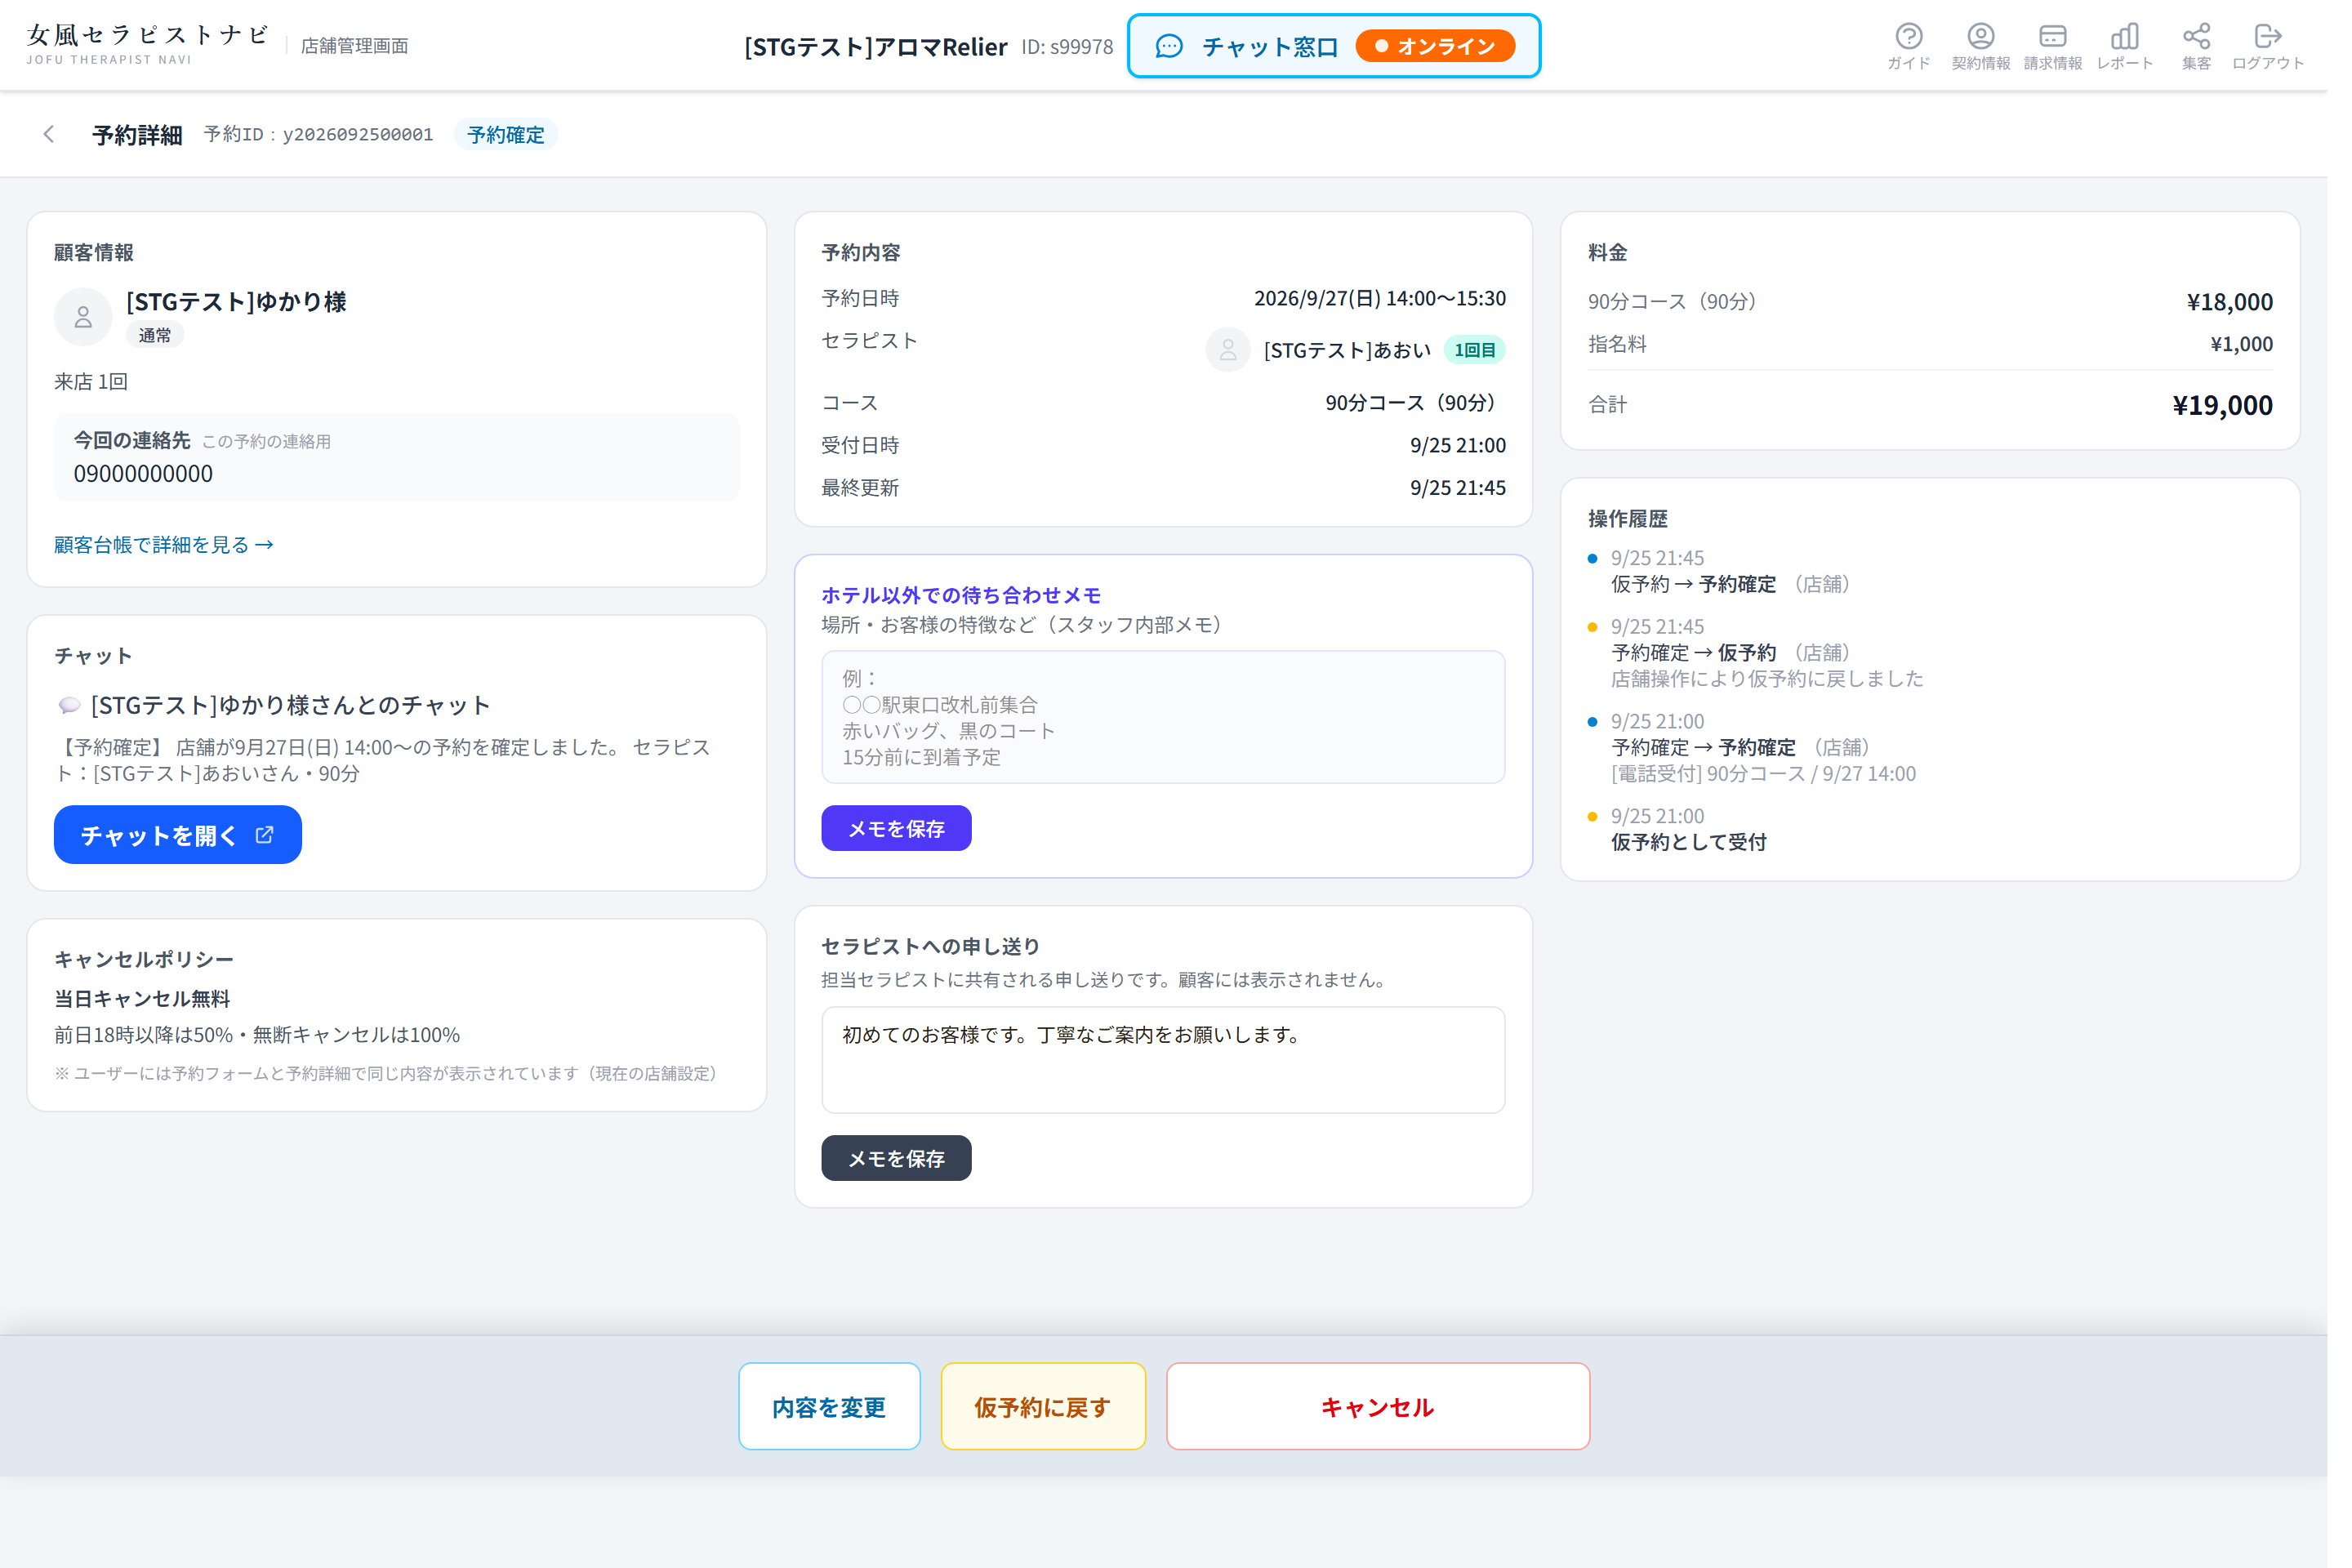
Task: Open 請求情報 billing icon
Action: coord(2074,46)
